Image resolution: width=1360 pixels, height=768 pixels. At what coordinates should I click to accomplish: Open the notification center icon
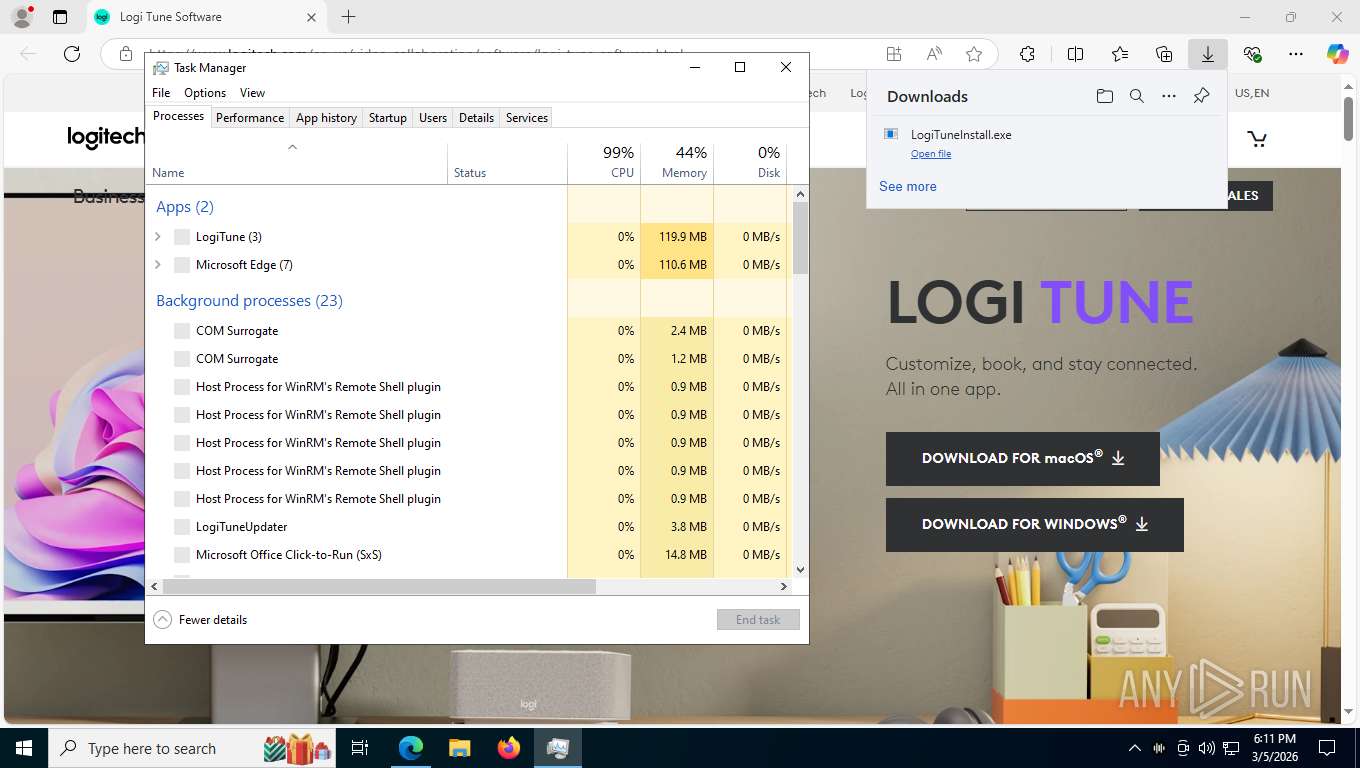pyautogui.click(x=1327, y=748)
